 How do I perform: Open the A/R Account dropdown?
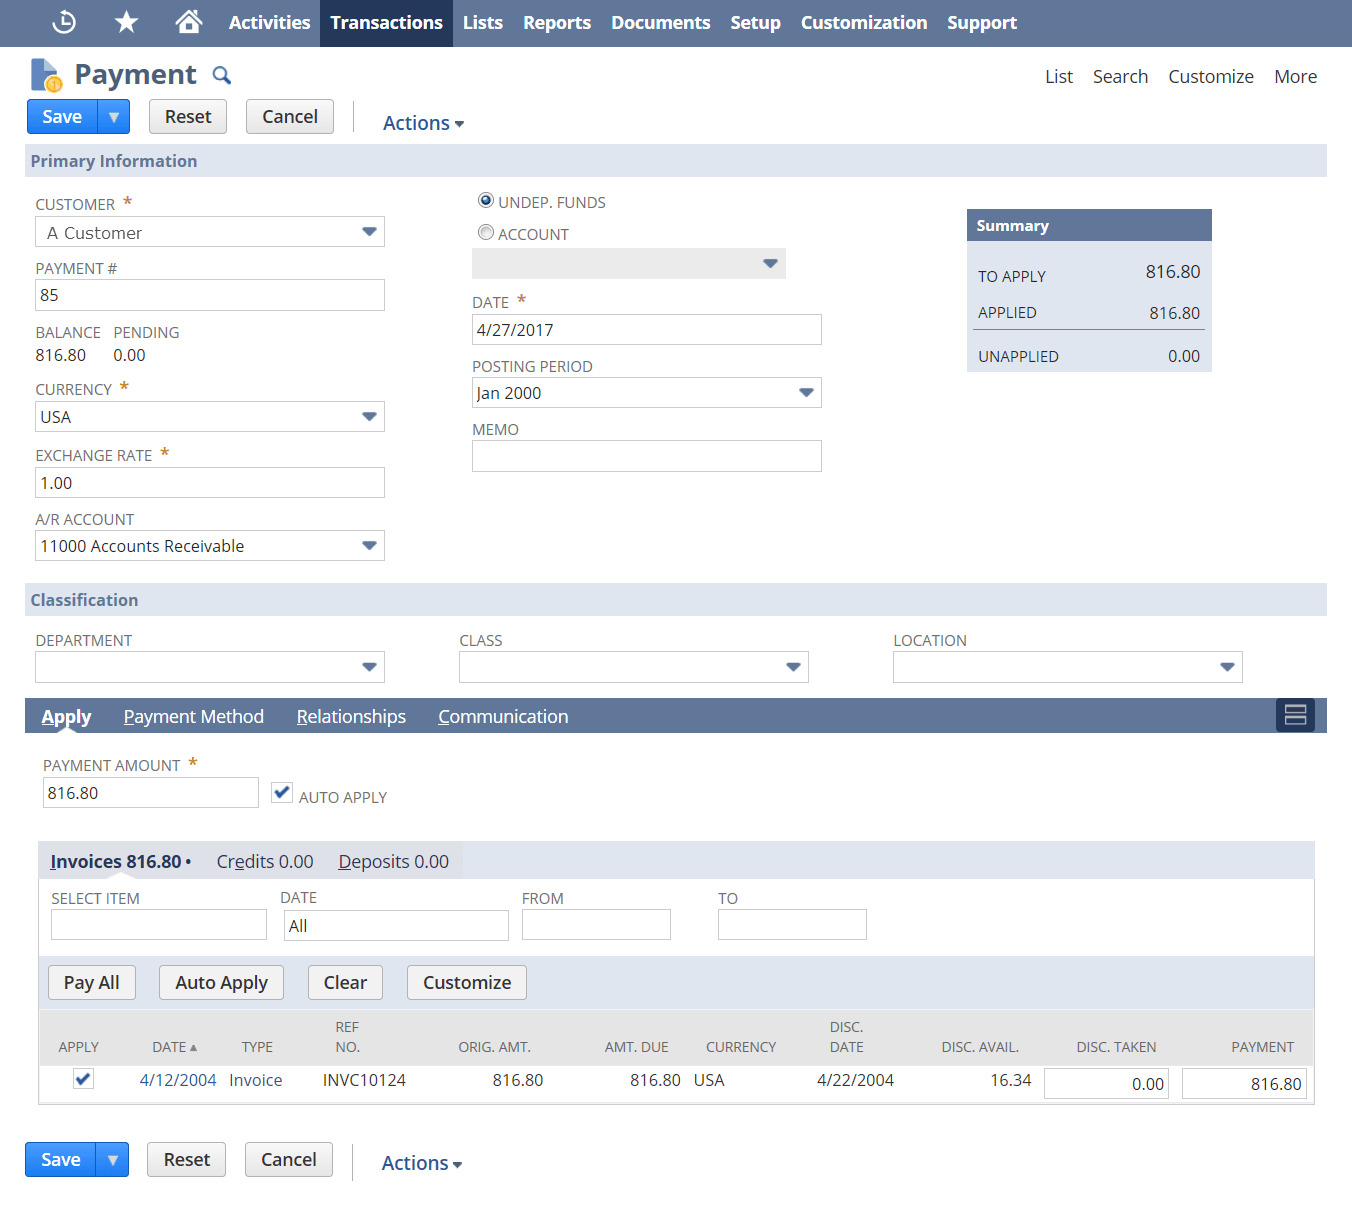(369, 546)
